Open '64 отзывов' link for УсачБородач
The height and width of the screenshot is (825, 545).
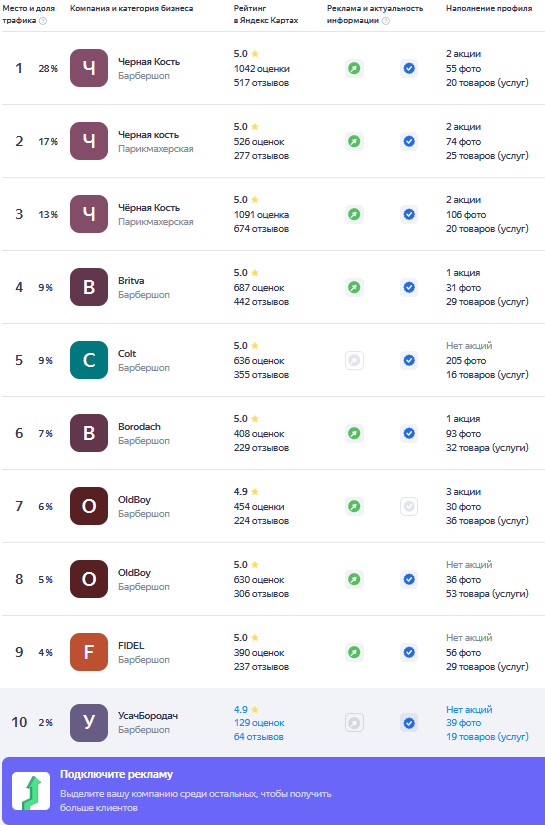[258, 737]
